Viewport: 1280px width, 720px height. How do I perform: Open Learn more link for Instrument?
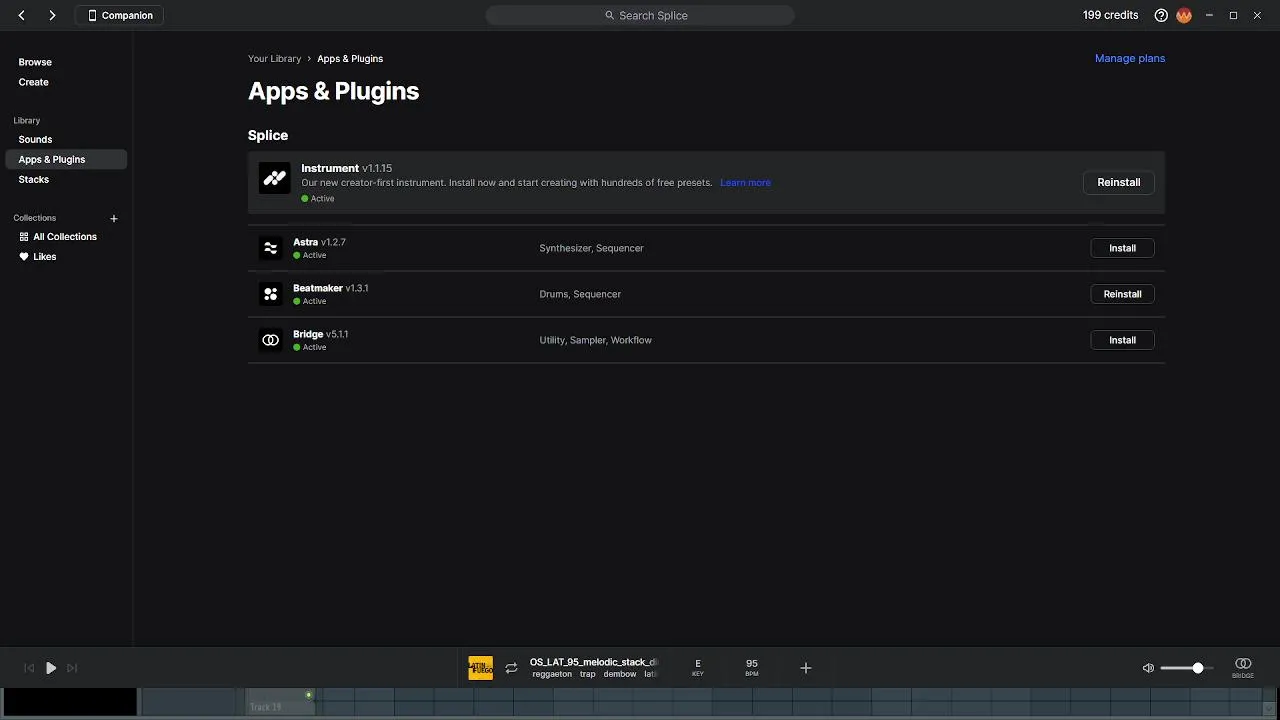(x=745, y=183)
